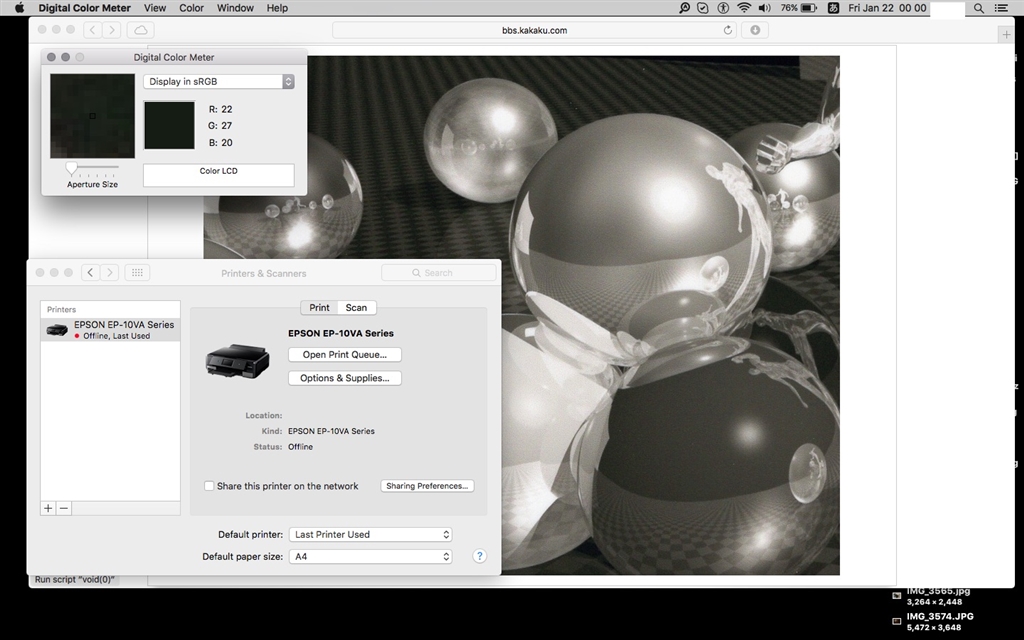Viewport: 1024px width, 640px height.
Task: Click the Open Print Queue button
Action: click(345, 355)
